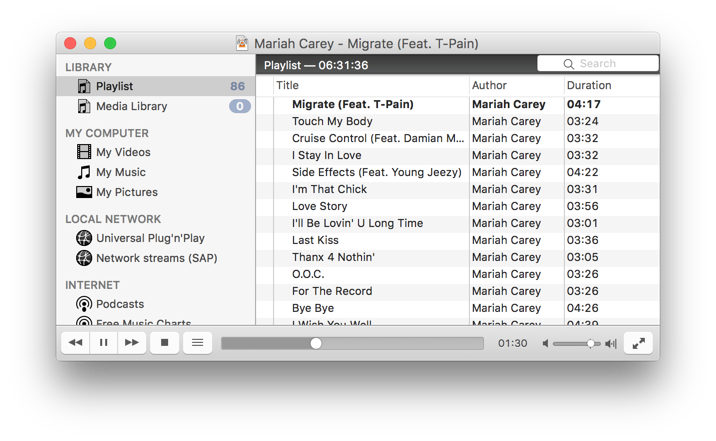The image size is (716, 441).
Task: Click the search magnifier icon
Action: [x=569, y=64]
